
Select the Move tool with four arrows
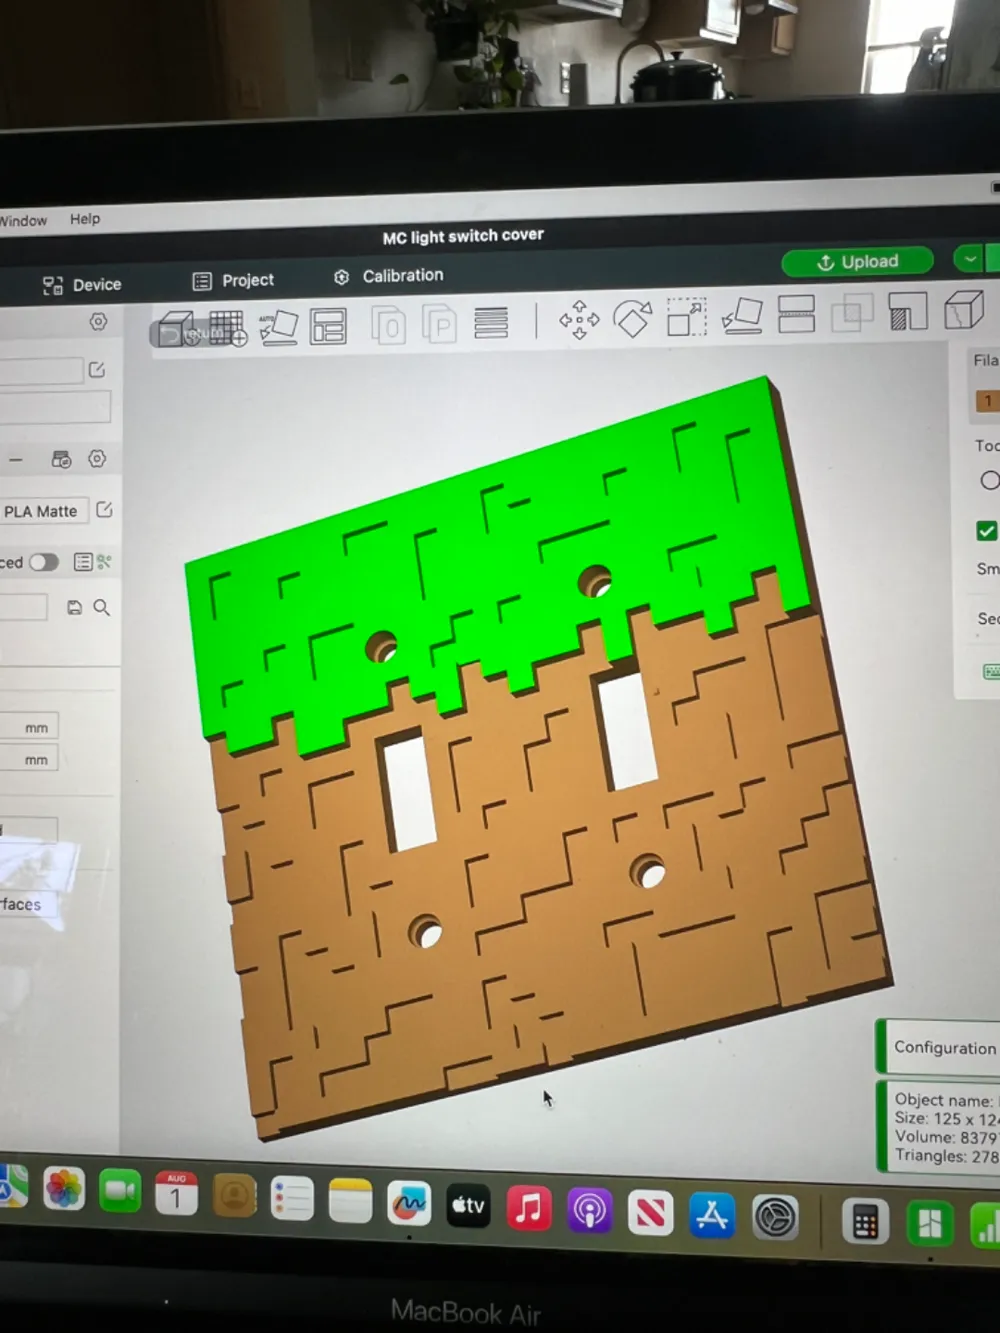[579, 320]
